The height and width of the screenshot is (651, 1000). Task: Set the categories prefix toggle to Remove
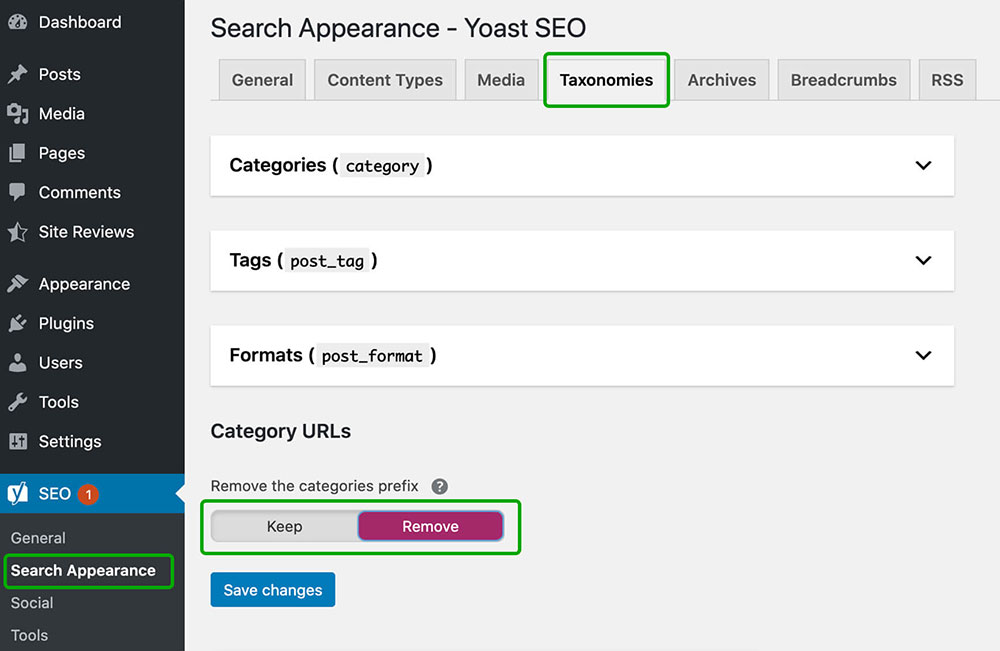pos(430,526)
